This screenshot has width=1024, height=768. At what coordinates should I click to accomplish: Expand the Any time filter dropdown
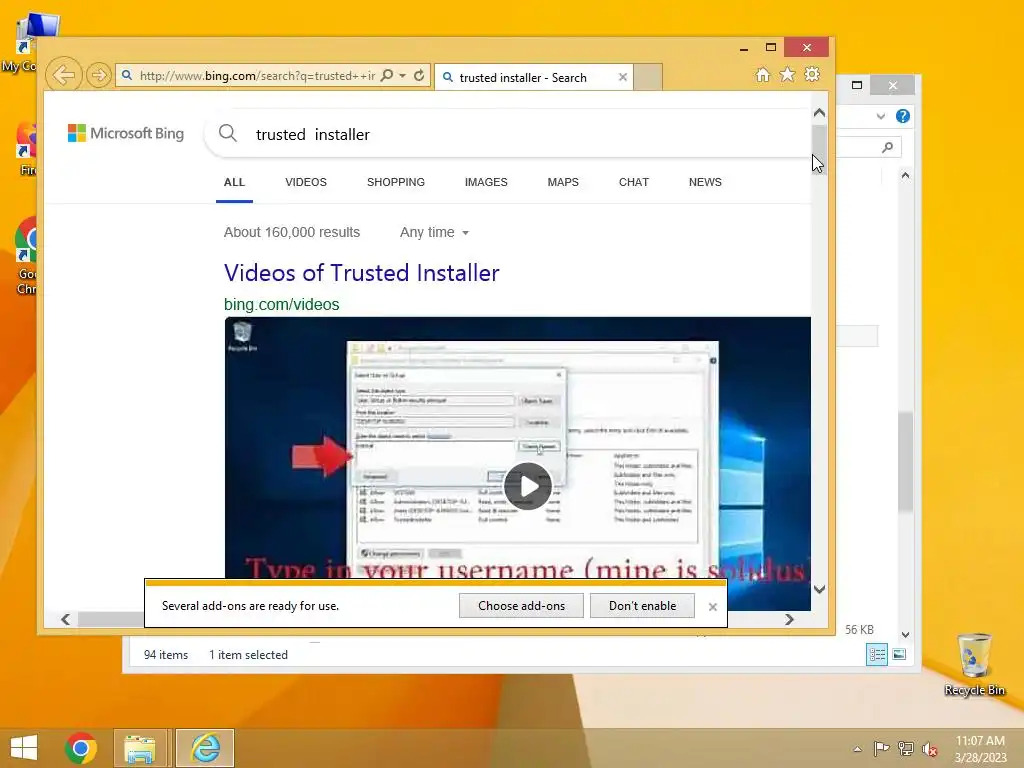click(x=434, y=232)
